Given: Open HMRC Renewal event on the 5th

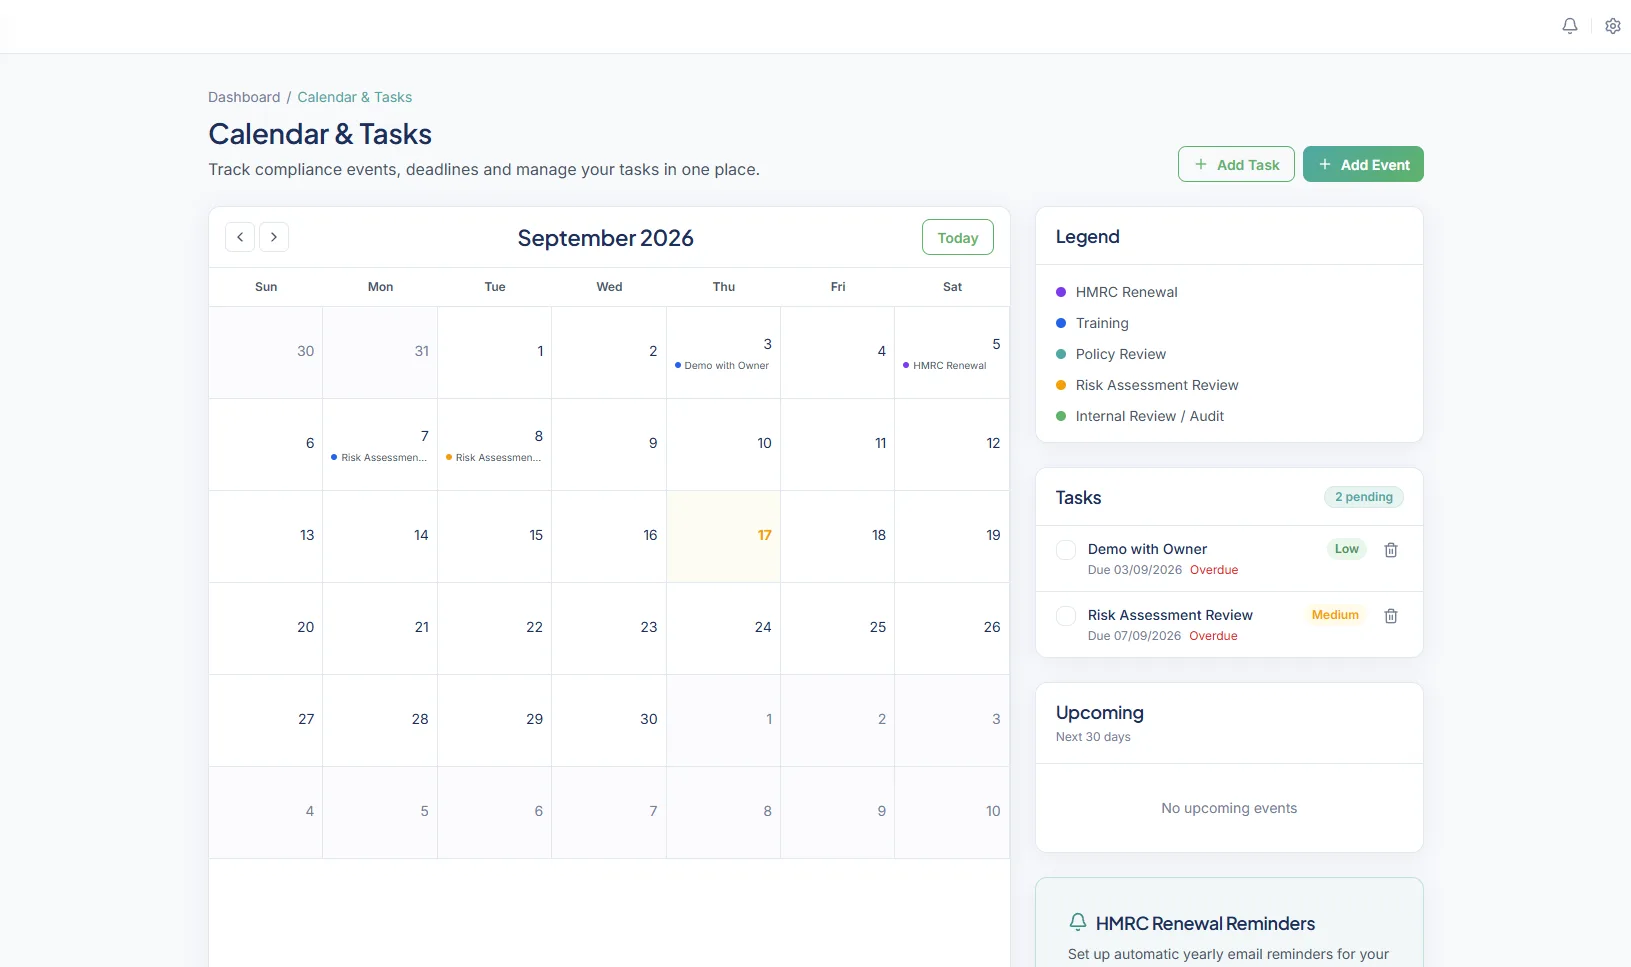Looking at the screenshot, I should click(945, 365).
